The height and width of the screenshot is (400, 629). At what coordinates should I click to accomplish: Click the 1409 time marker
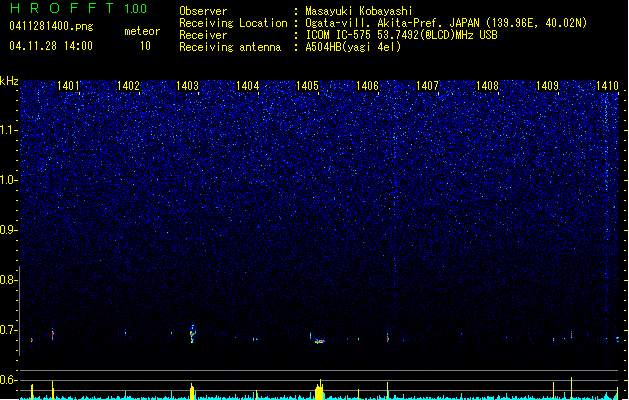(548, 86)
